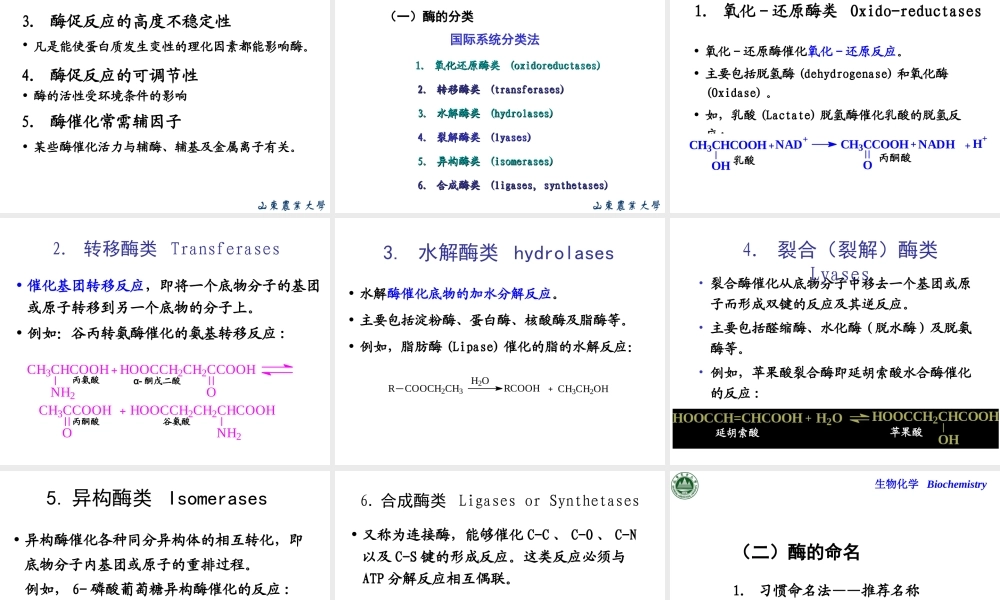Expand item "1. 习惯命名法——推荐名称"

(x=825, y=592)
